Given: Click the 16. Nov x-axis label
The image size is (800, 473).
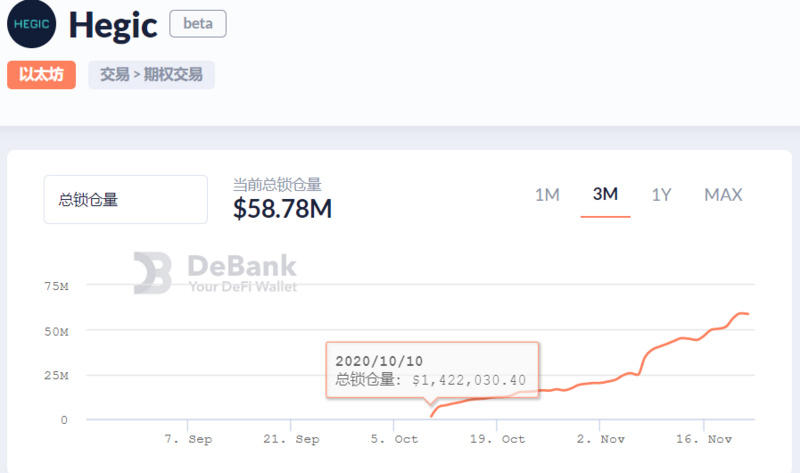Looking at the screenshot, I should 706,439.
